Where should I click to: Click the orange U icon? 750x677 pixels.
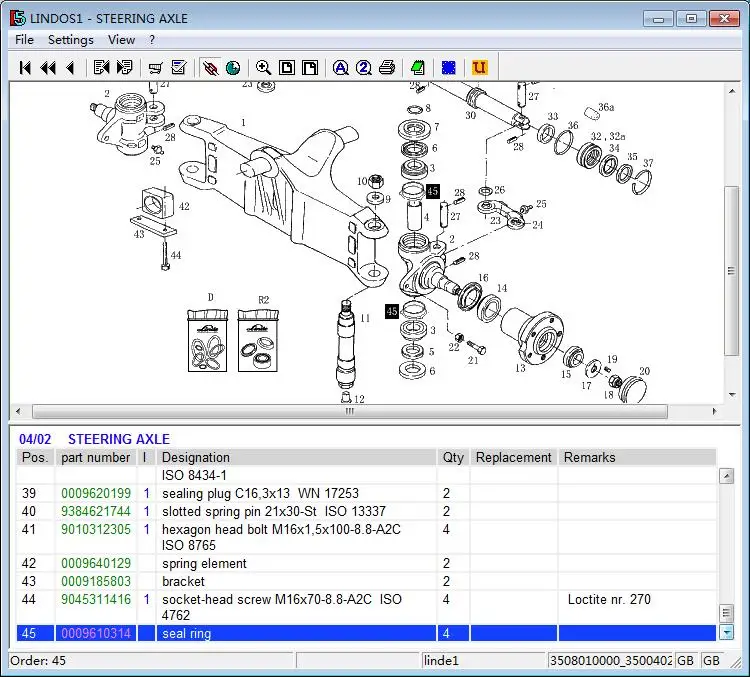pyautogui.click(x=479, y=67)
